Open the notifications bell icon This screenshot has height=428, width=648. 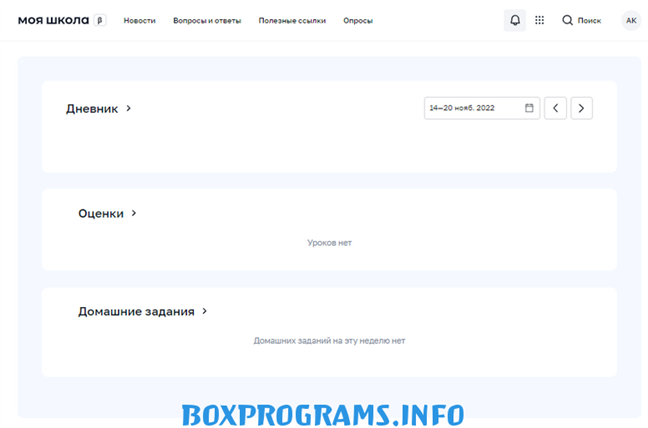click(x=515, y=20)
